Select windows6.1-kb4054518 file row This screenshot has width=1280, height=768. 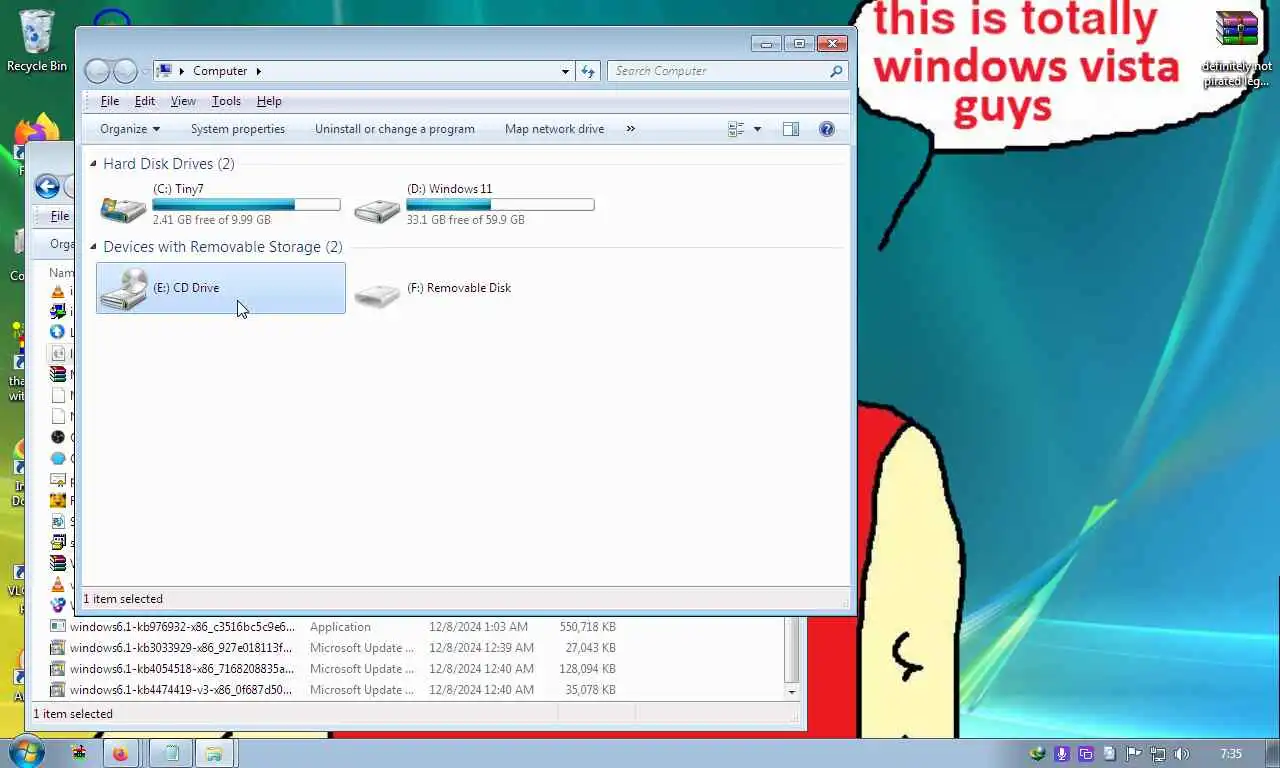(333, 669)
